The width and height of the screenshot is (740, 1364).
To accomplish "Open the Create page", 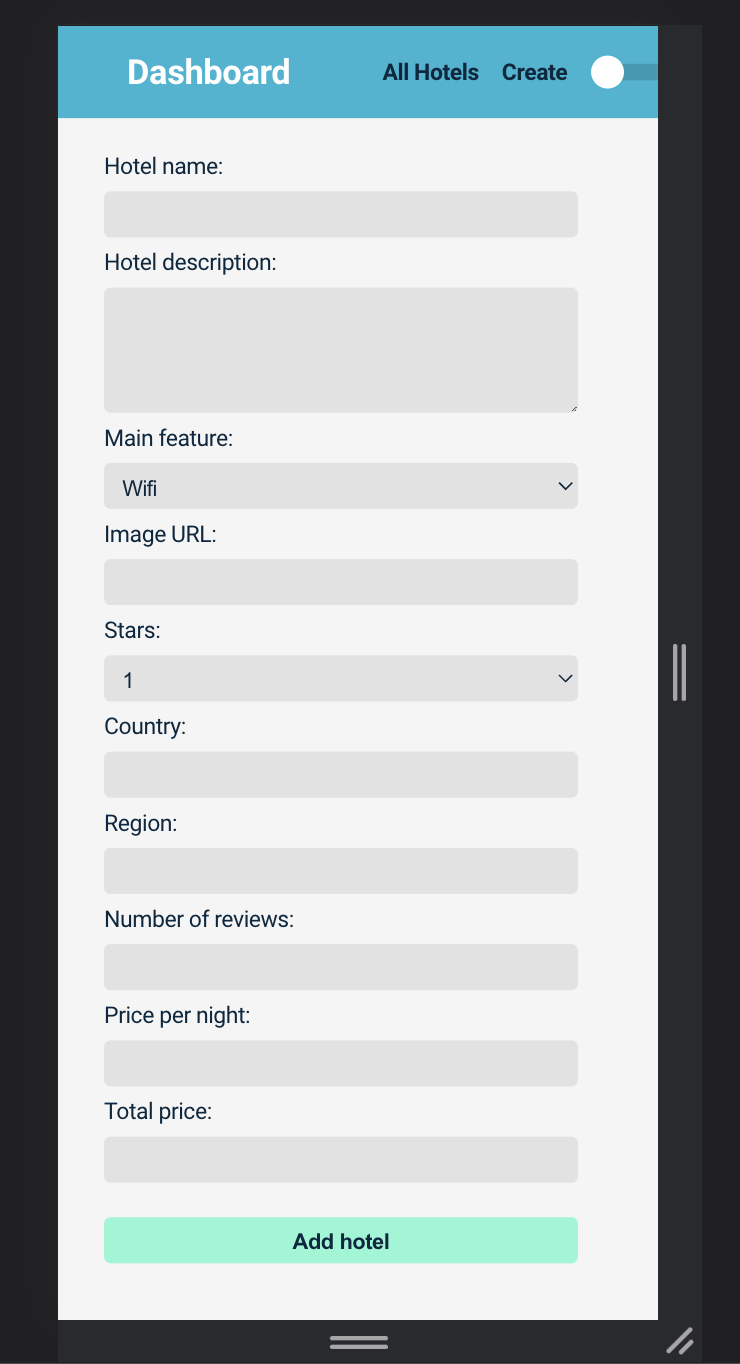I will 534,72.
